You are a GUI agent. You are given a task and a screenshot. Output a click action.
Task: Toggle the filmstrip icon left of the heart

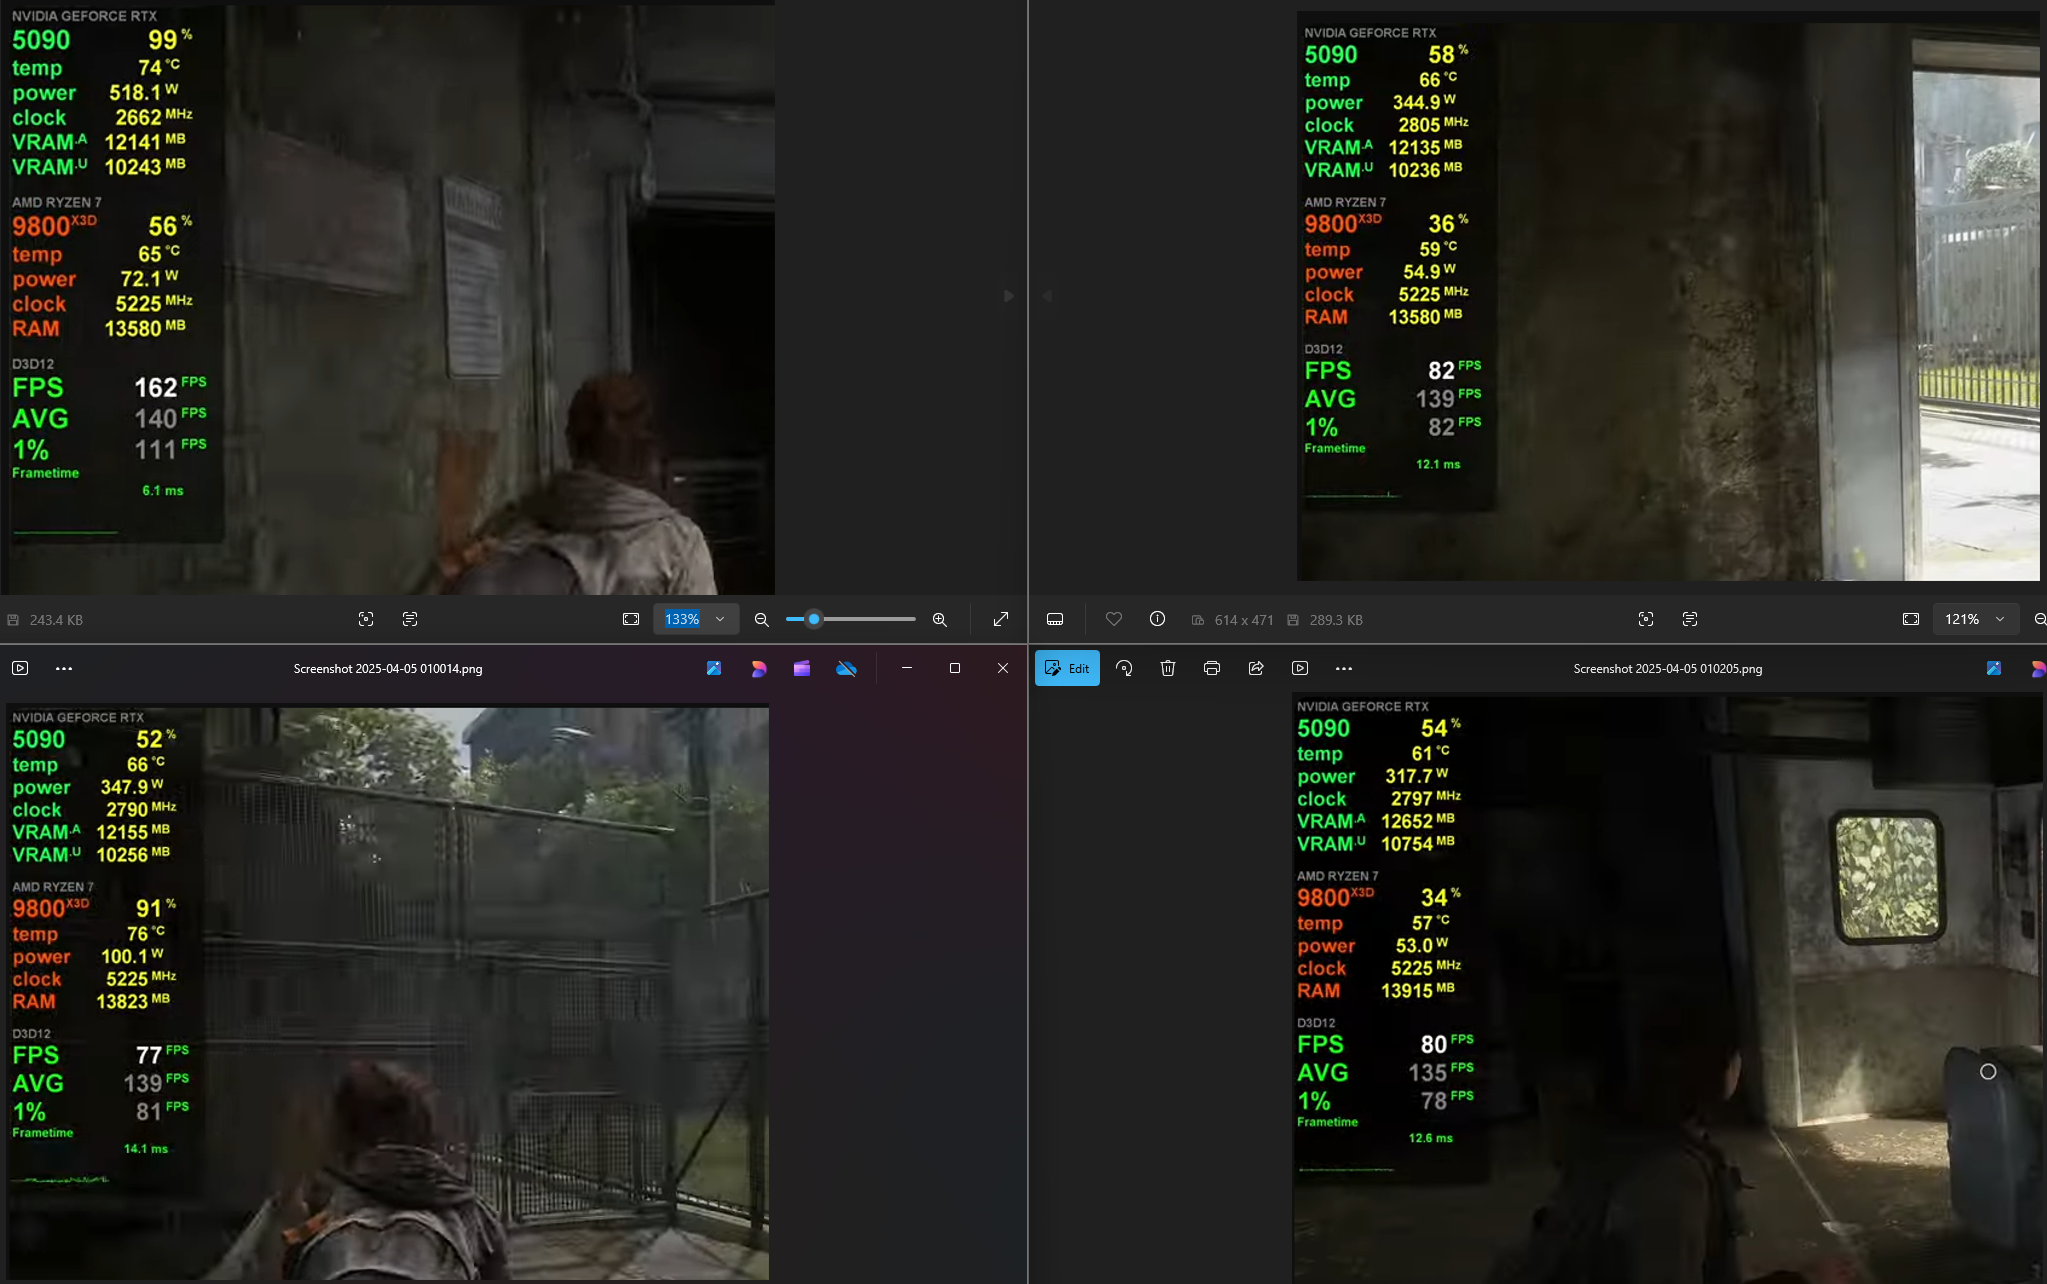1055,619
